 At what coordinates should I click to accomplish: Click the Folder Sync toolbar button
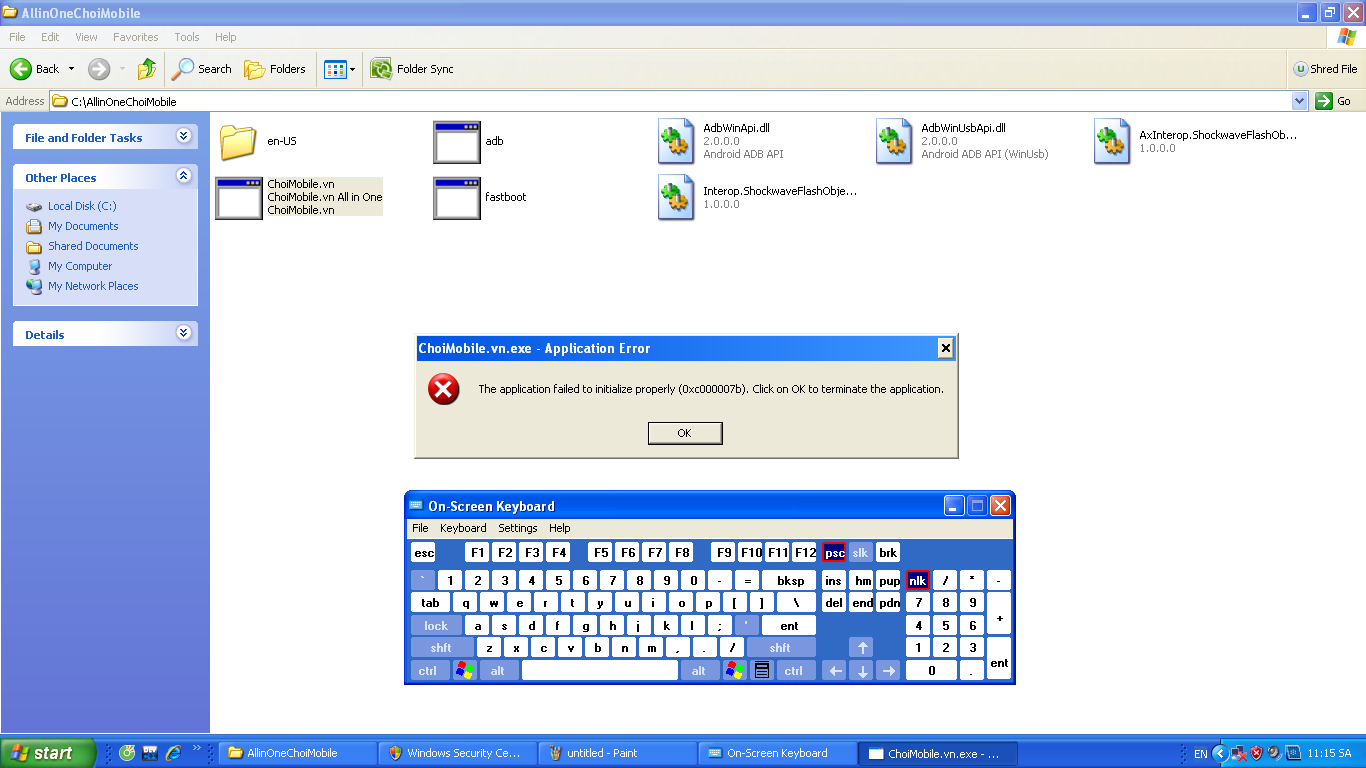pos(412,69)
